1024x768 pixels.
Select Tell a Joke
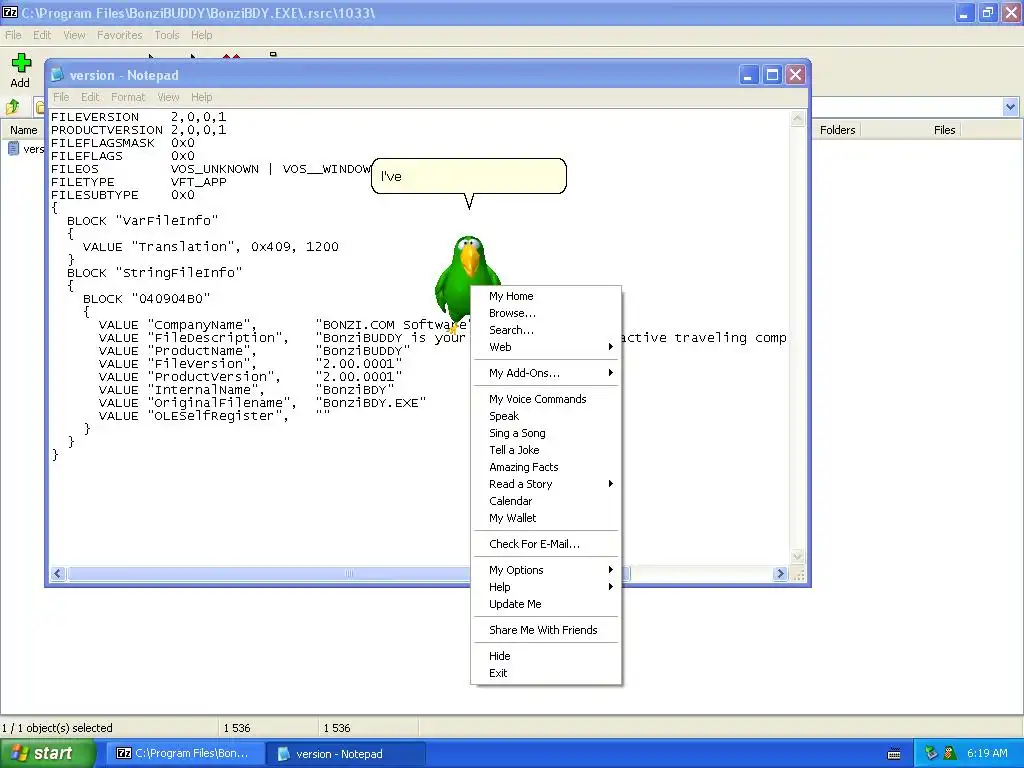(546, 451)
